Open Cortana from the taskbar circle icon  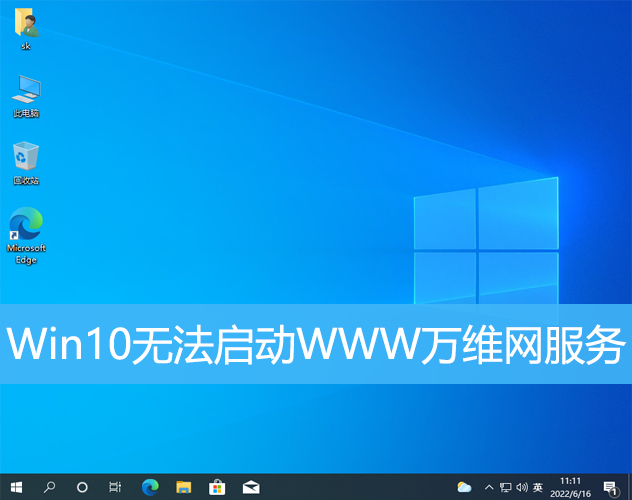[82, 487]
